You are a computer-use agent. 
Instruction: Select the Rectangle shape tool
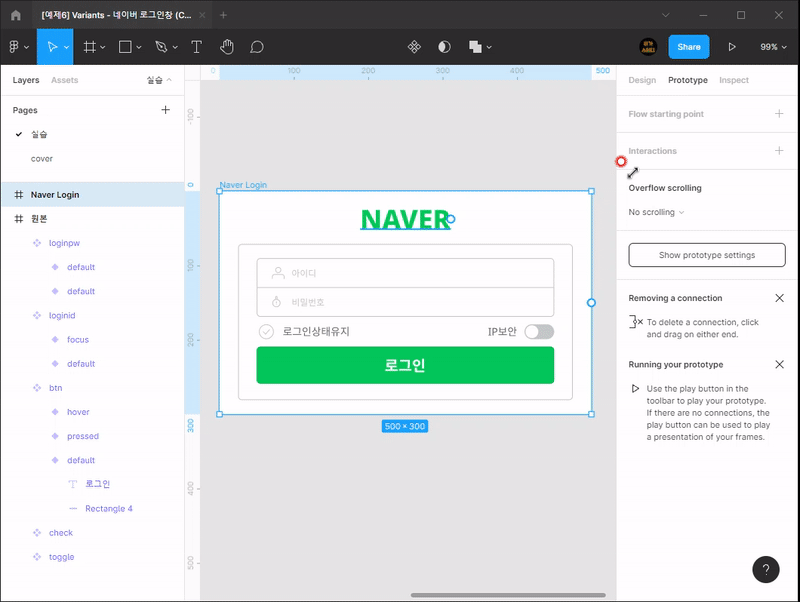point(125,47)
